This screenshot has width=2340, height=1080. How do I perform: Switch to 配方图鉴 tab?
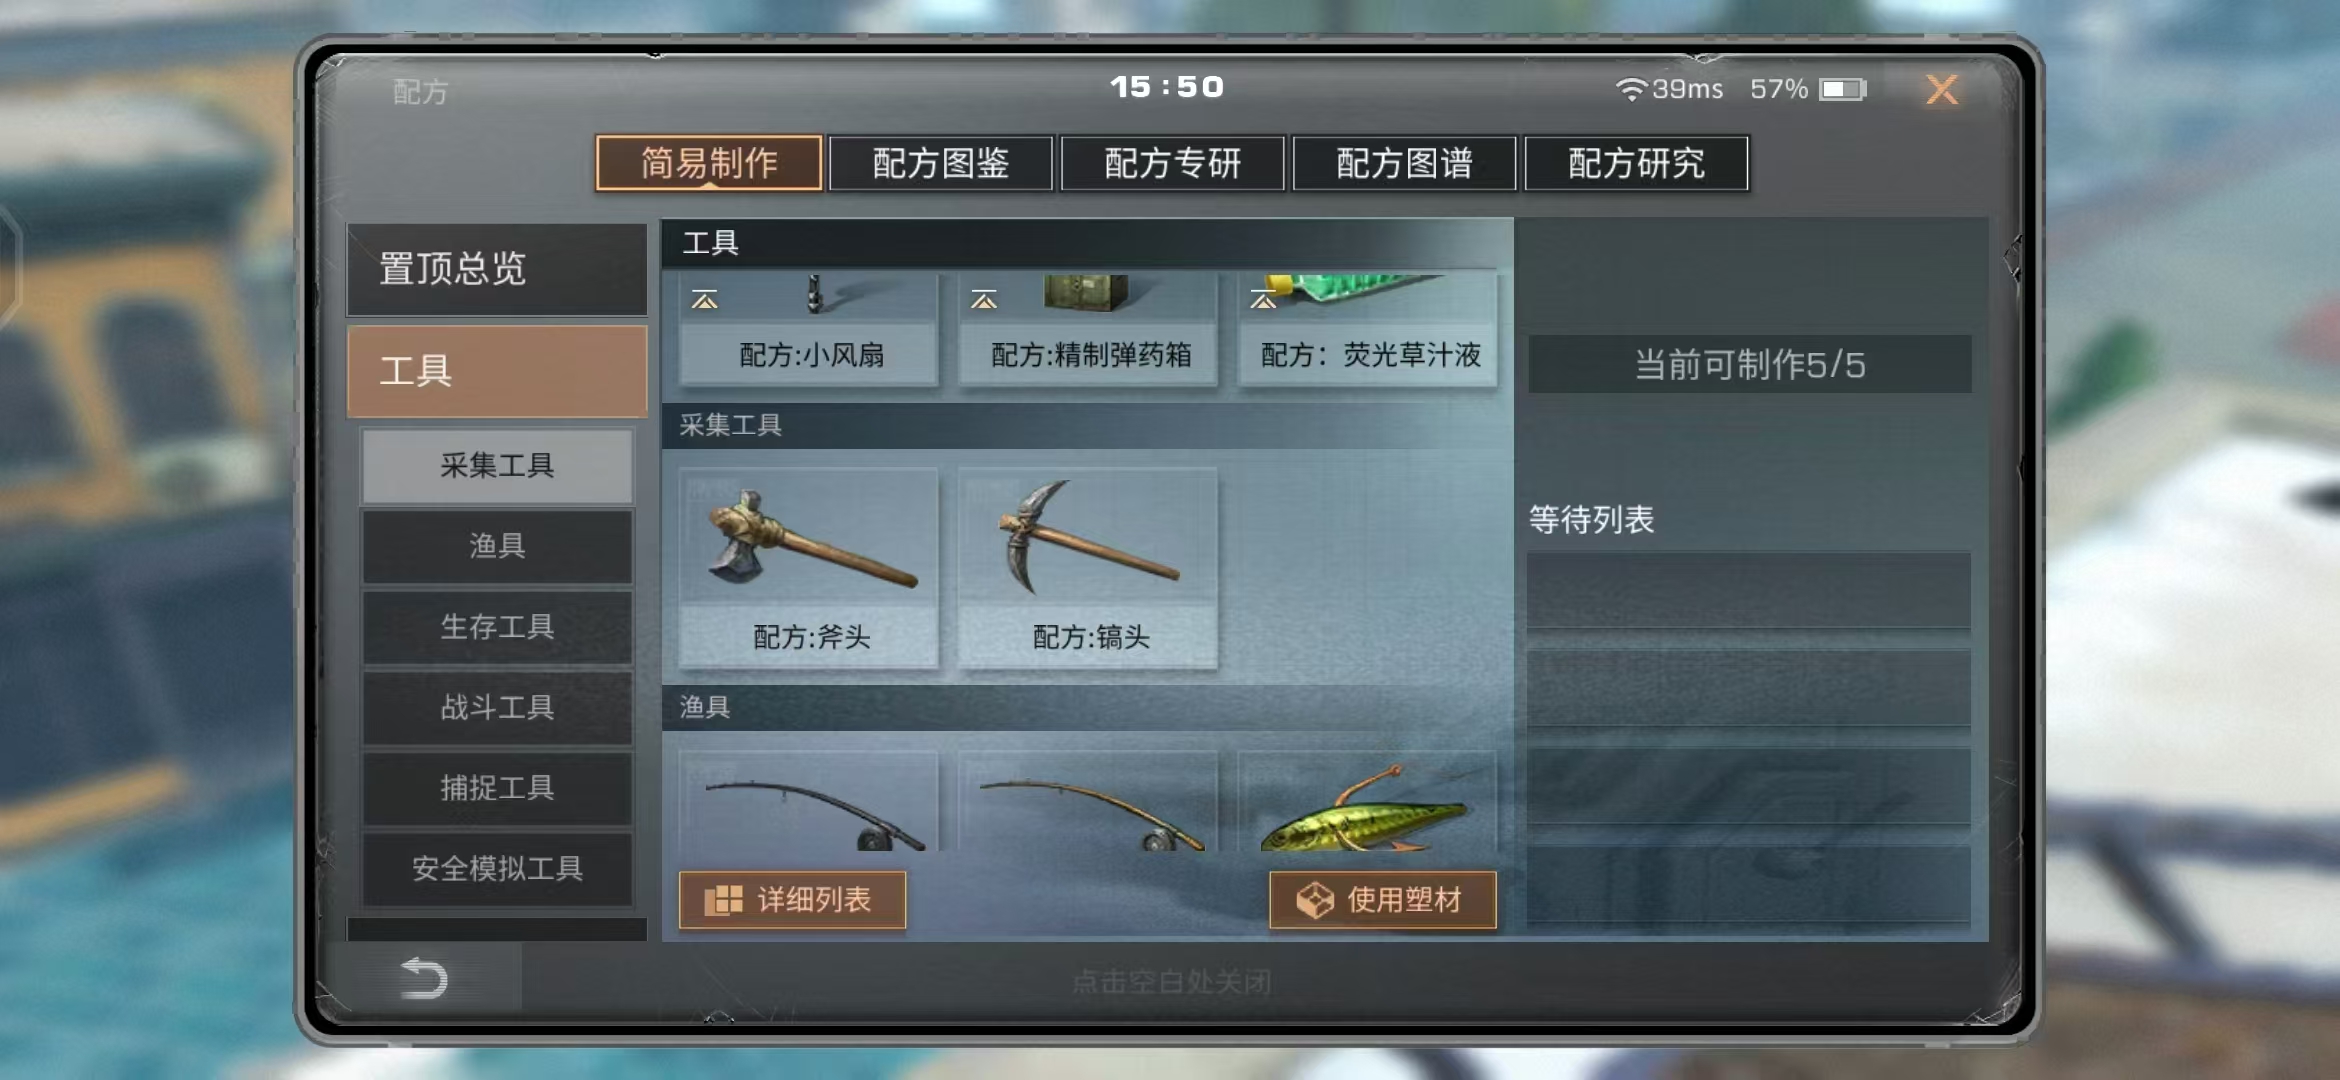941,163
